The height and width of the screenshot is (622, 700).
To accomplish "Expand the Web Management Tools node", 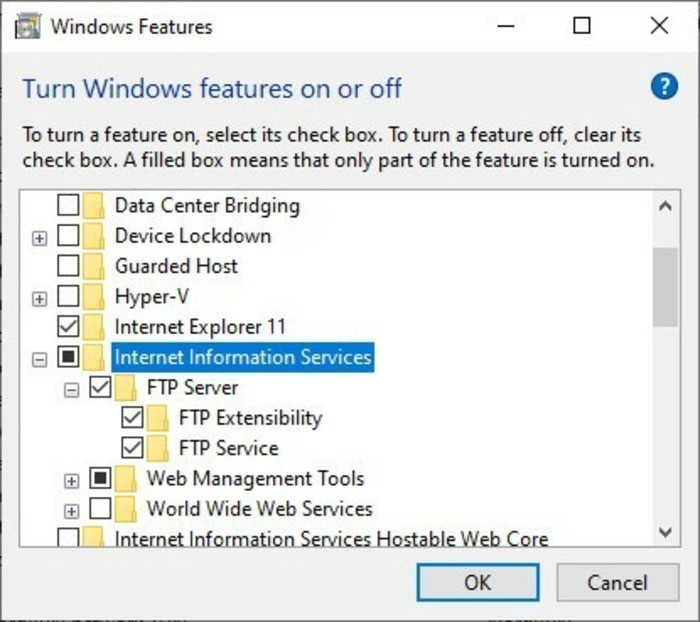I will (72, 479).
